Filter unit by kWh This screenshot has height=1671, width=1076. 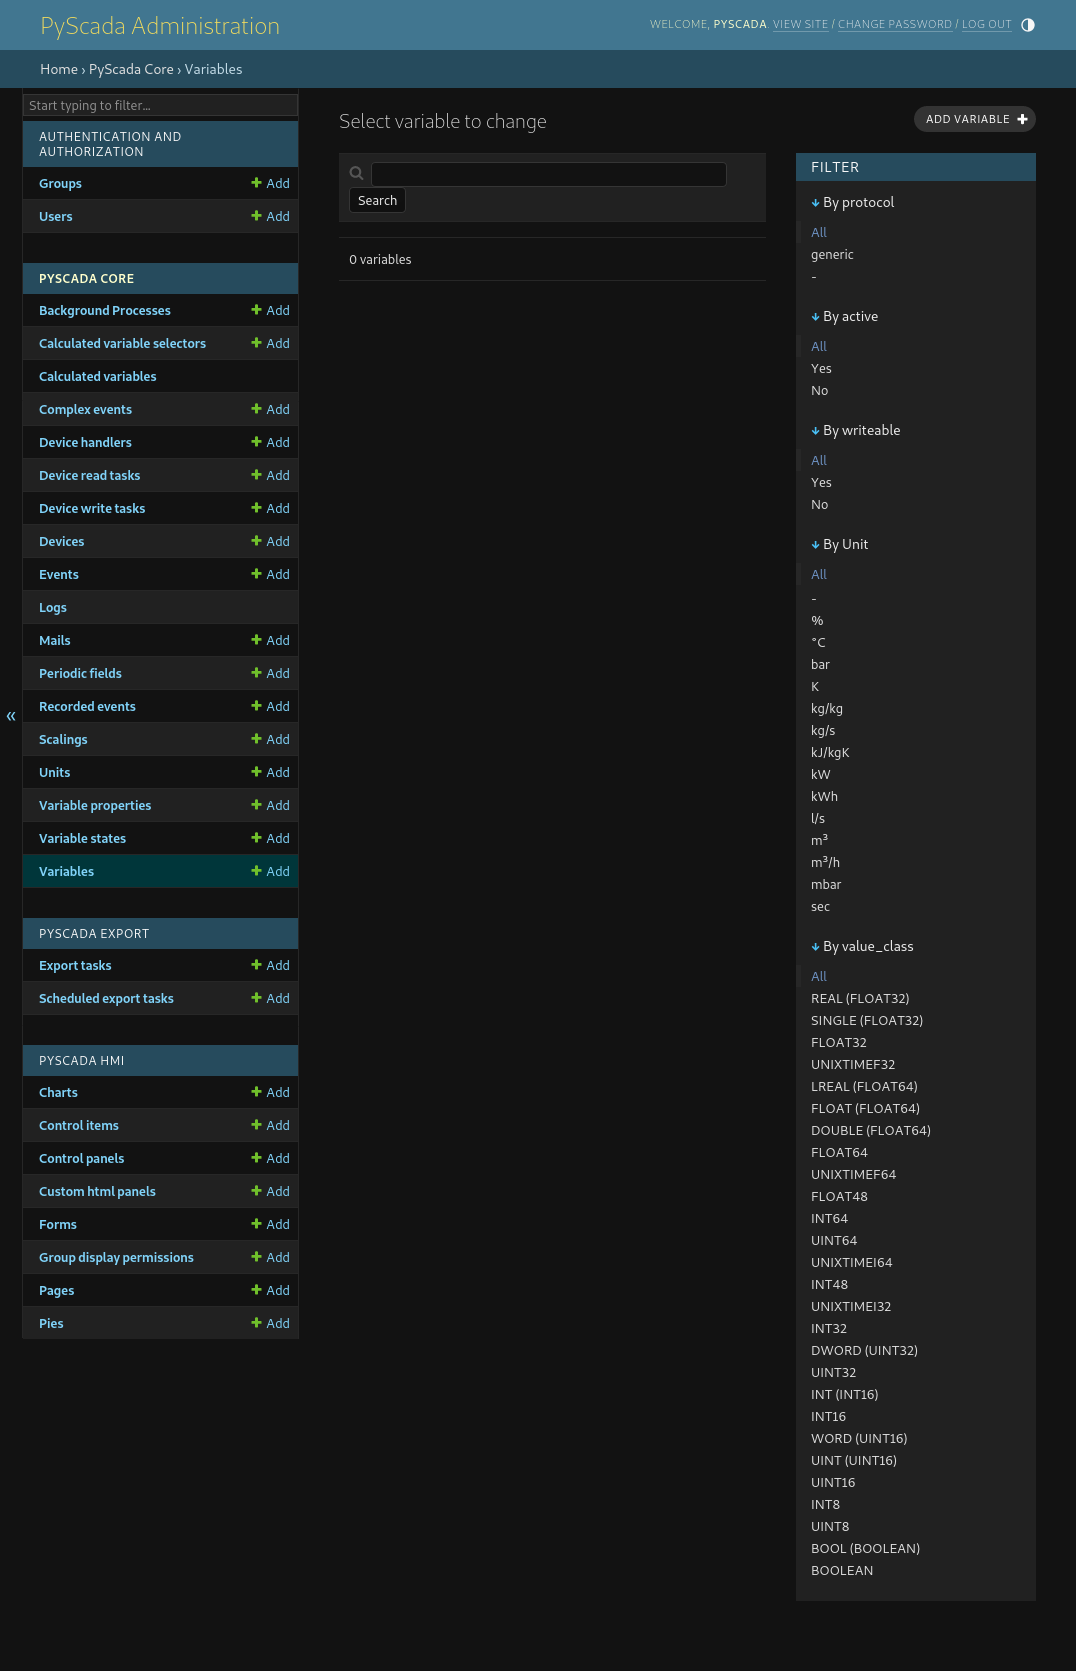click(x=824, y=796)
